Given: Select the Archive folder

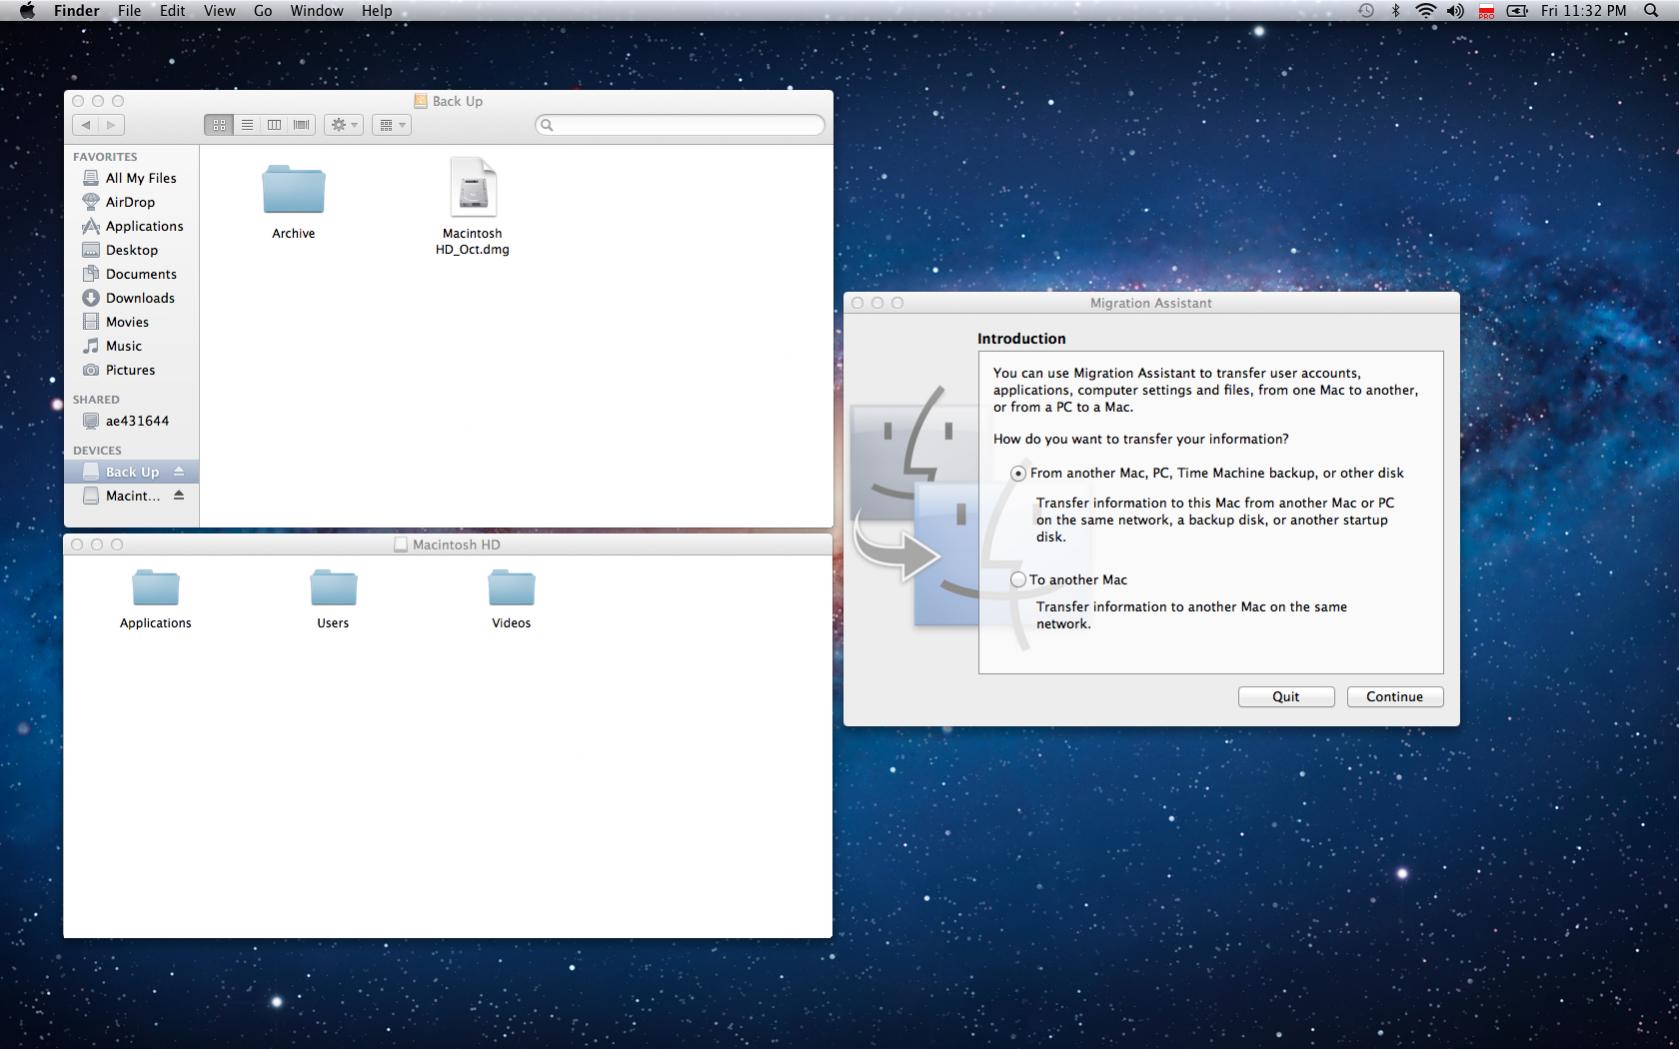Looking at the screenshot, I should [293, 202].
